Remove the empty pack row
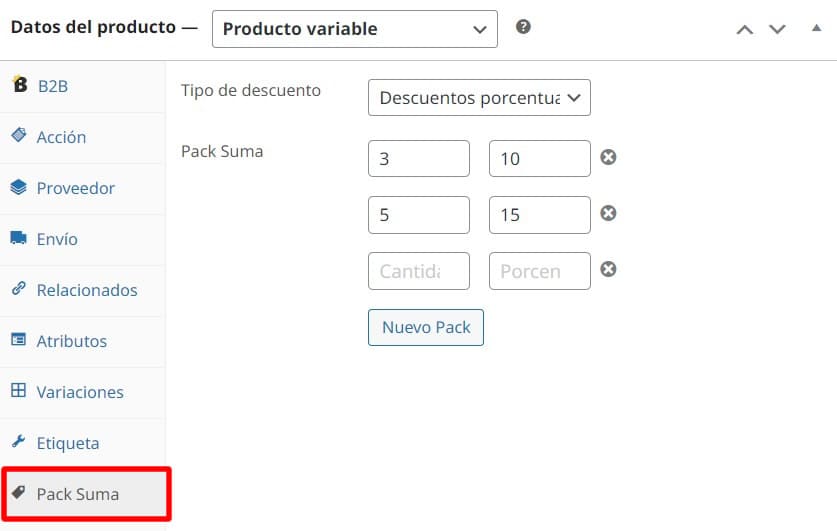 [x=608, y=269]
